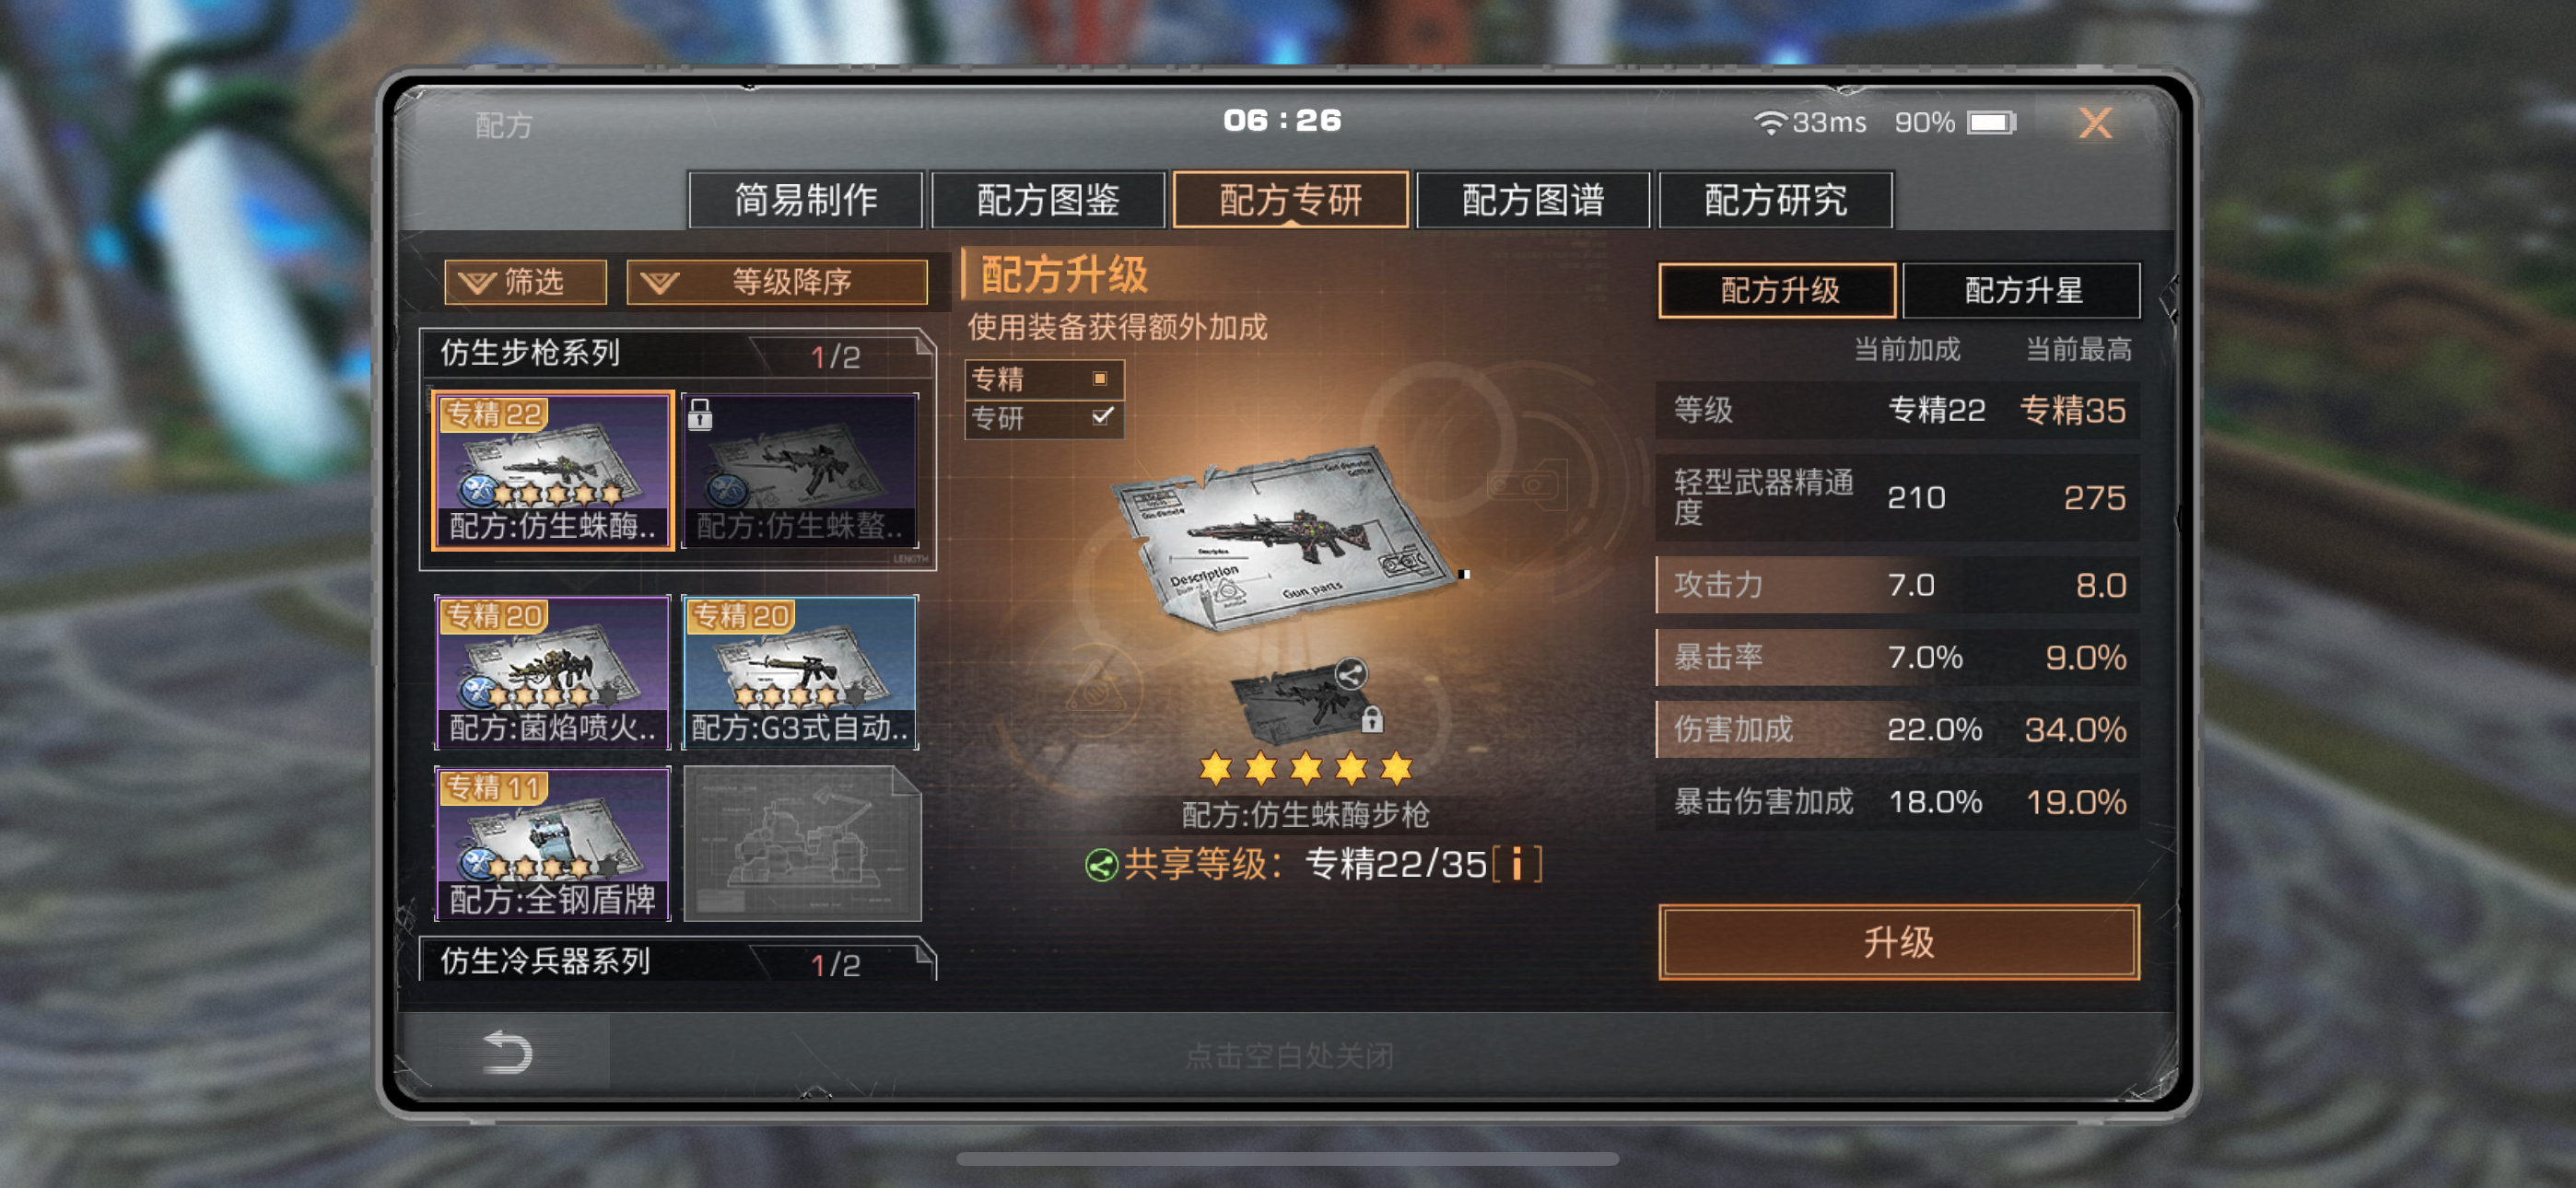
Task: Open the info icon beside 专精22/35
Action: click(1517, 864)
